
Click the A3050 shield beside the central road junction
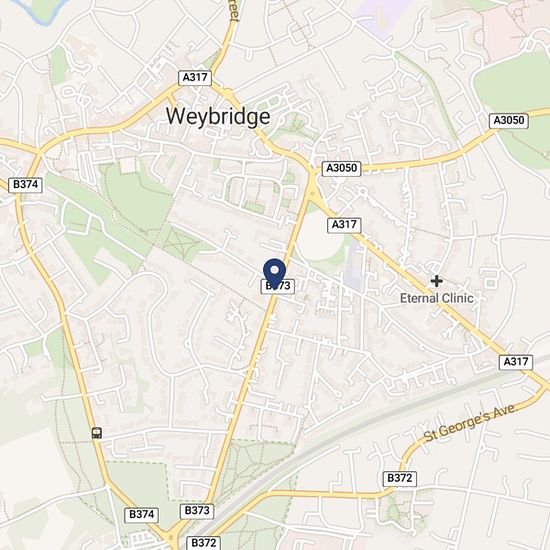[342, 168]
